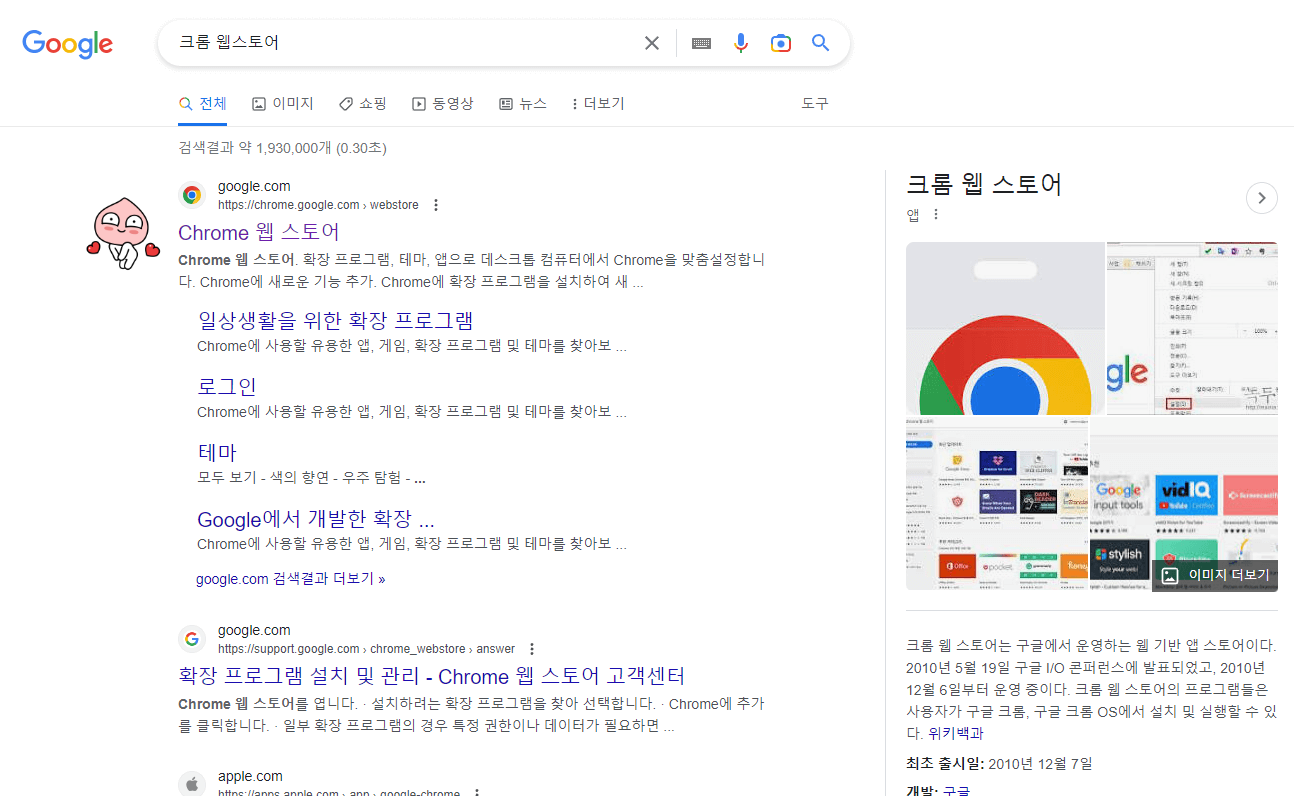Viewport: 1294px width, 796px height.
Task: Click the magnifying glass search icon
Action: coord(819,43)
